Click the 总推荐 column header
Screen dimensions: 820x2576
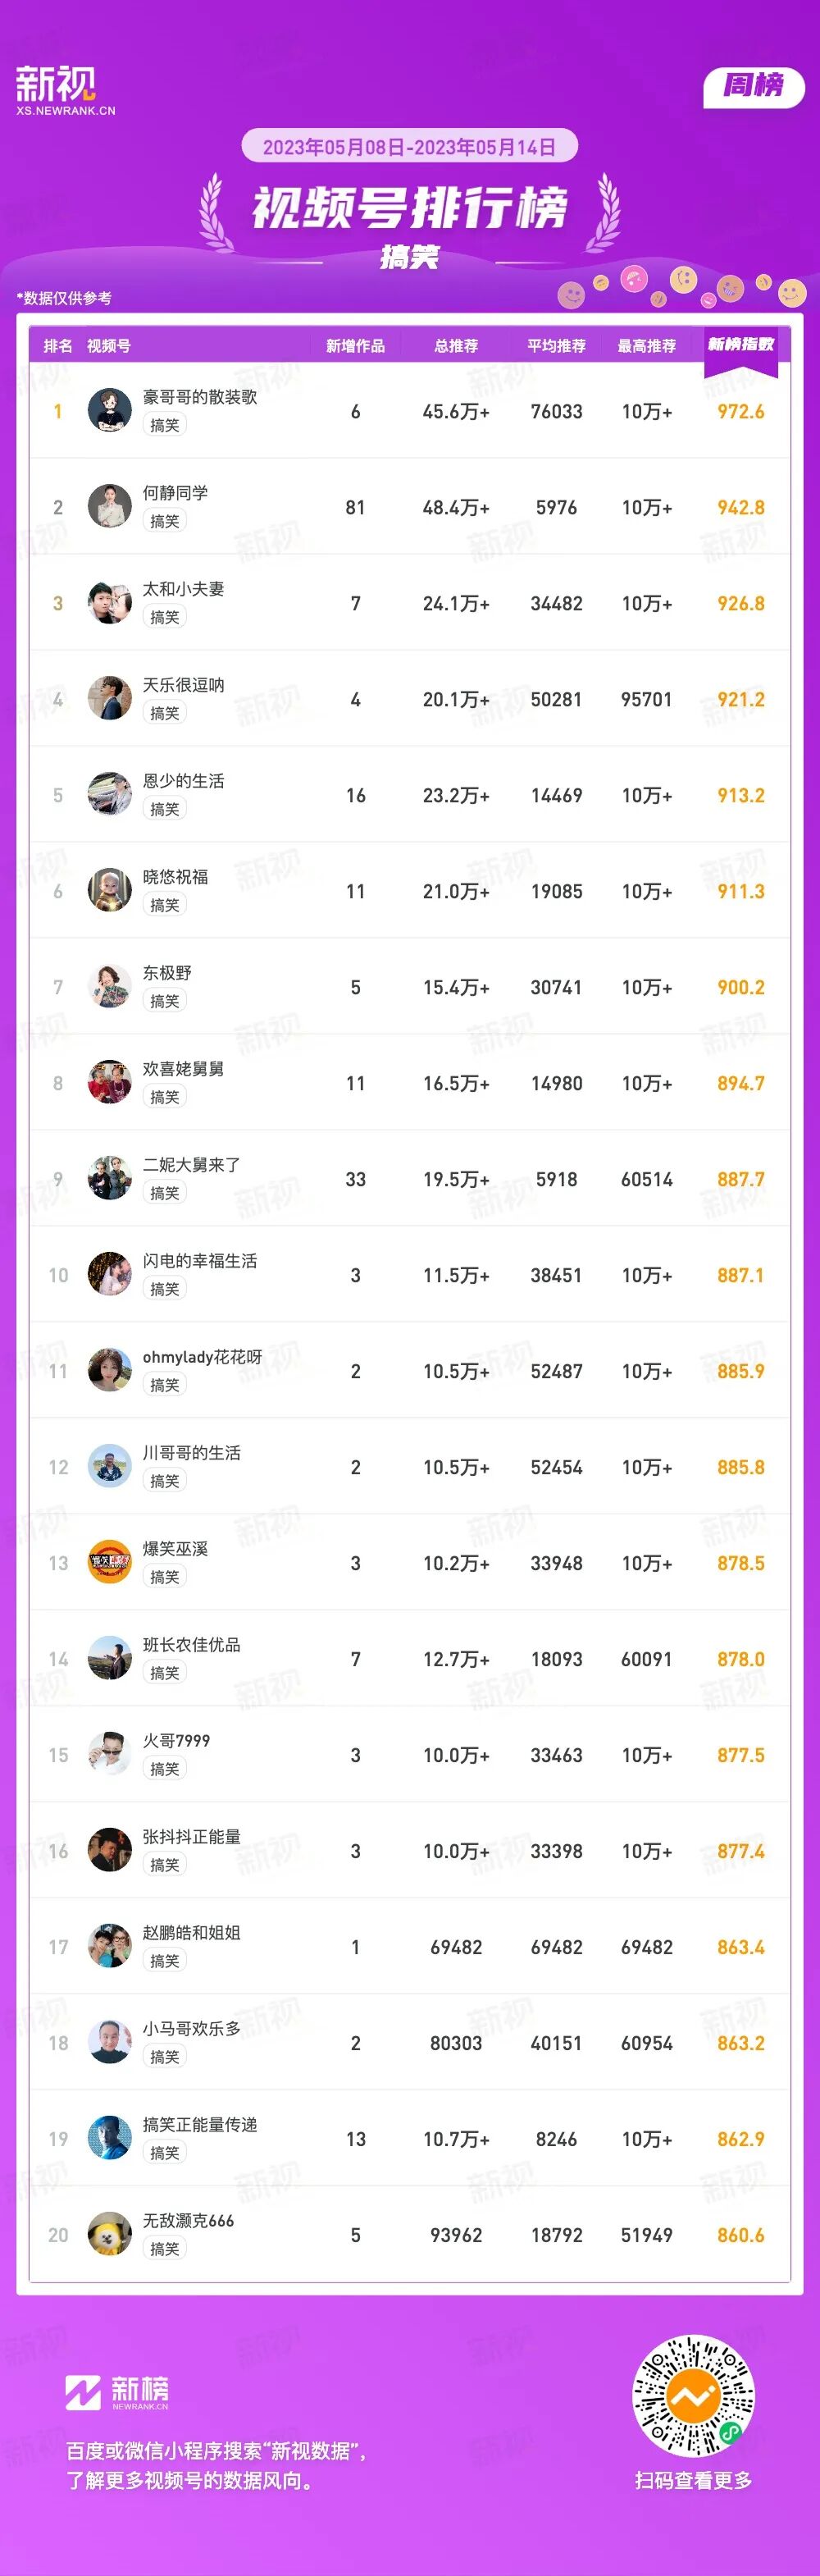pos(456,346)
